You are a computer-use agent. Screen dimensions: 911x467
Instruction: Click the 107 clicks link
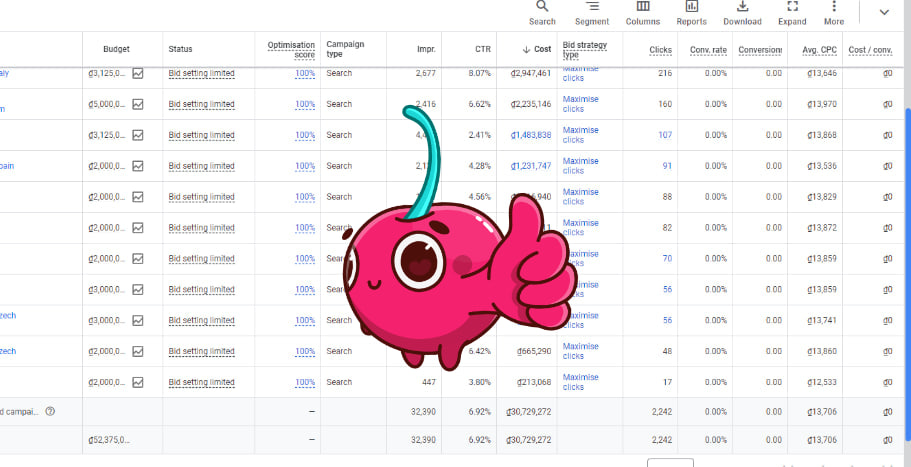coord(665,135)
